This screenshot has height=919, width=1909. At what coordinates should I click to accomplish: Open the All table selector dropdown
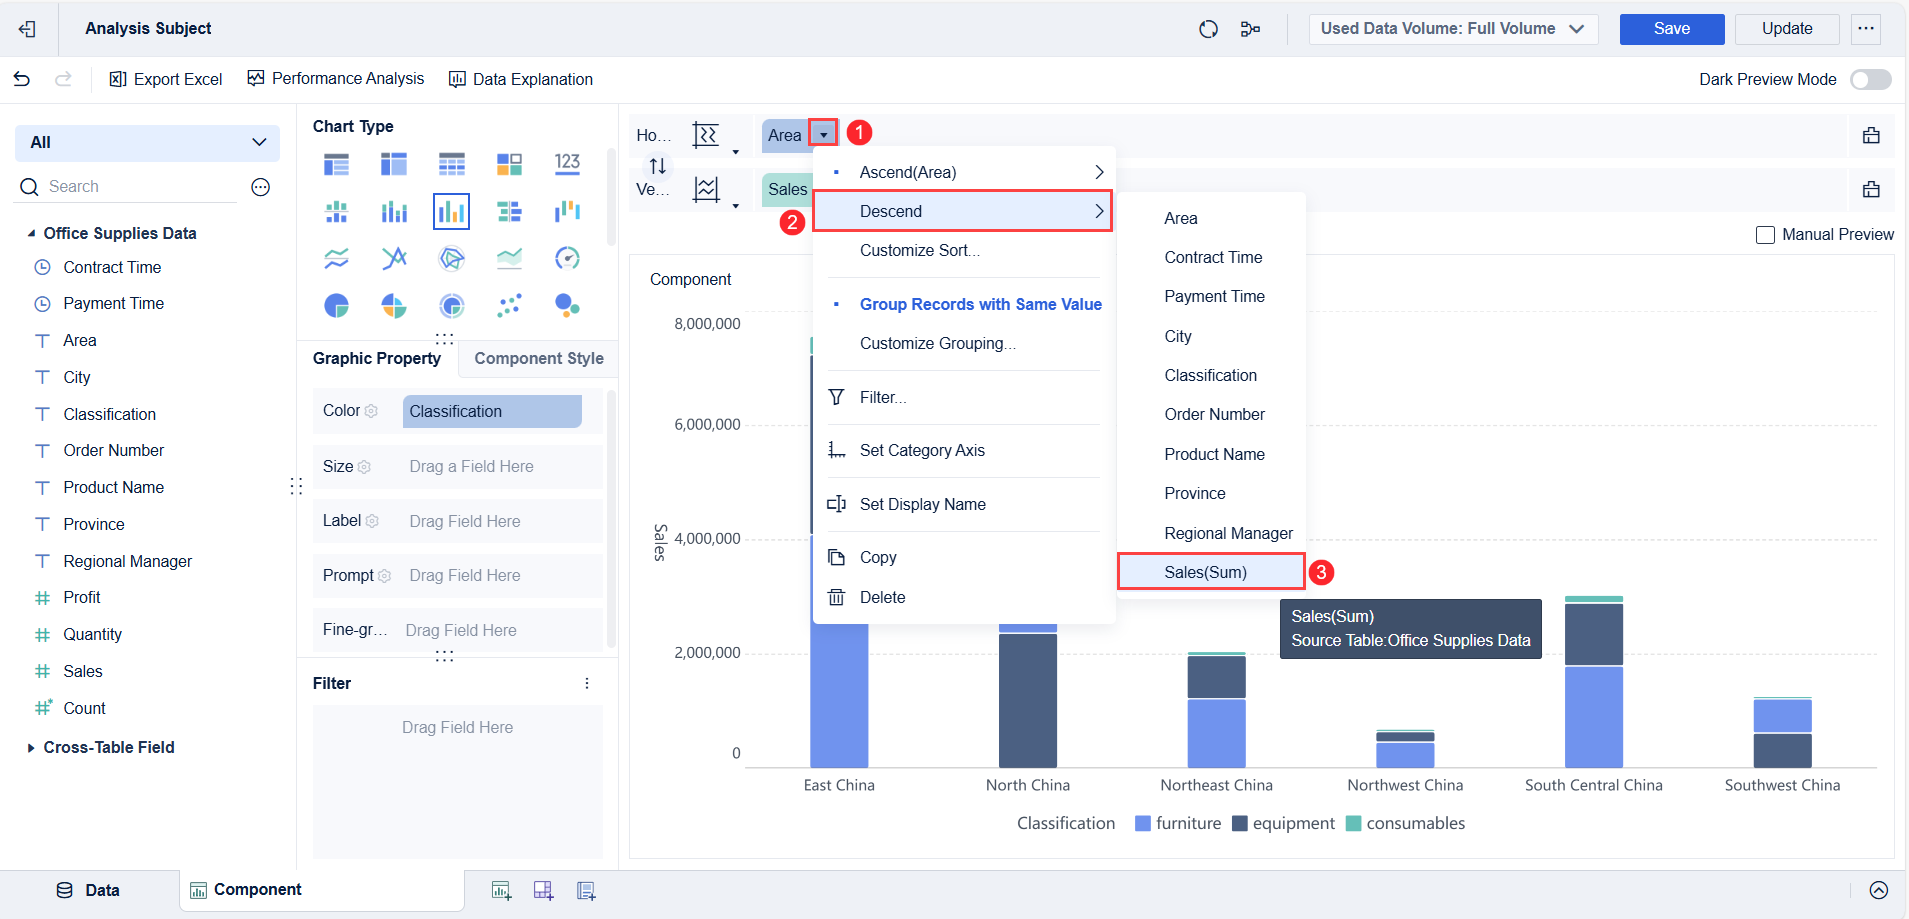click(x=147, y=143)
